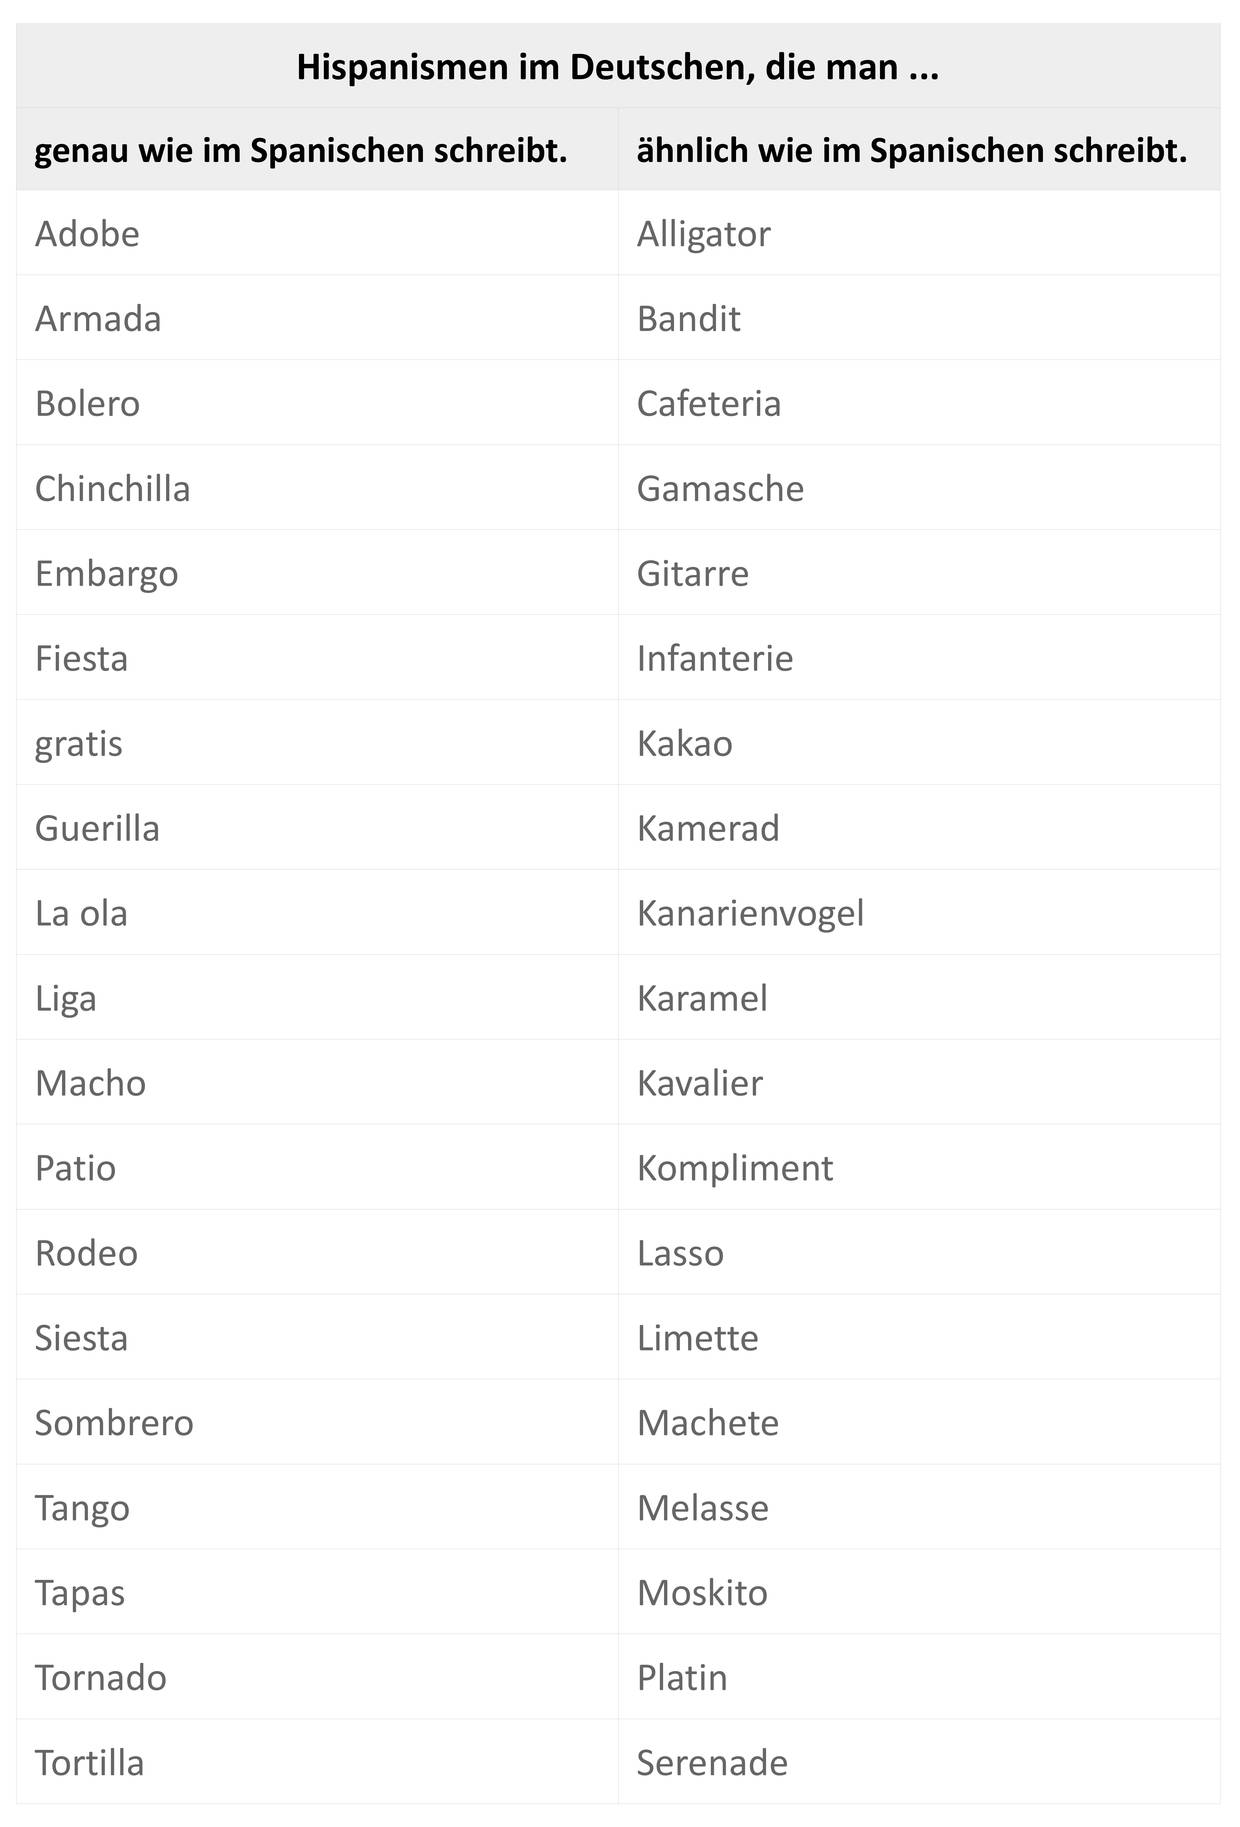Select the word 'Guerilla'
The width and height of the screenshot is (1240, 1827).
point(97,829)
